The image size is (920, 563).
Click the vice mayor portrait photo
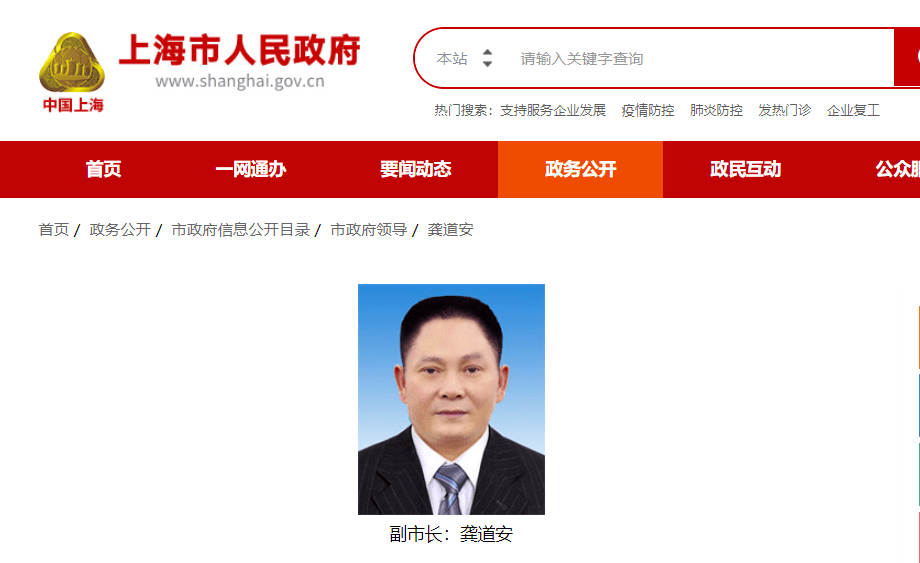coord(451,399)
